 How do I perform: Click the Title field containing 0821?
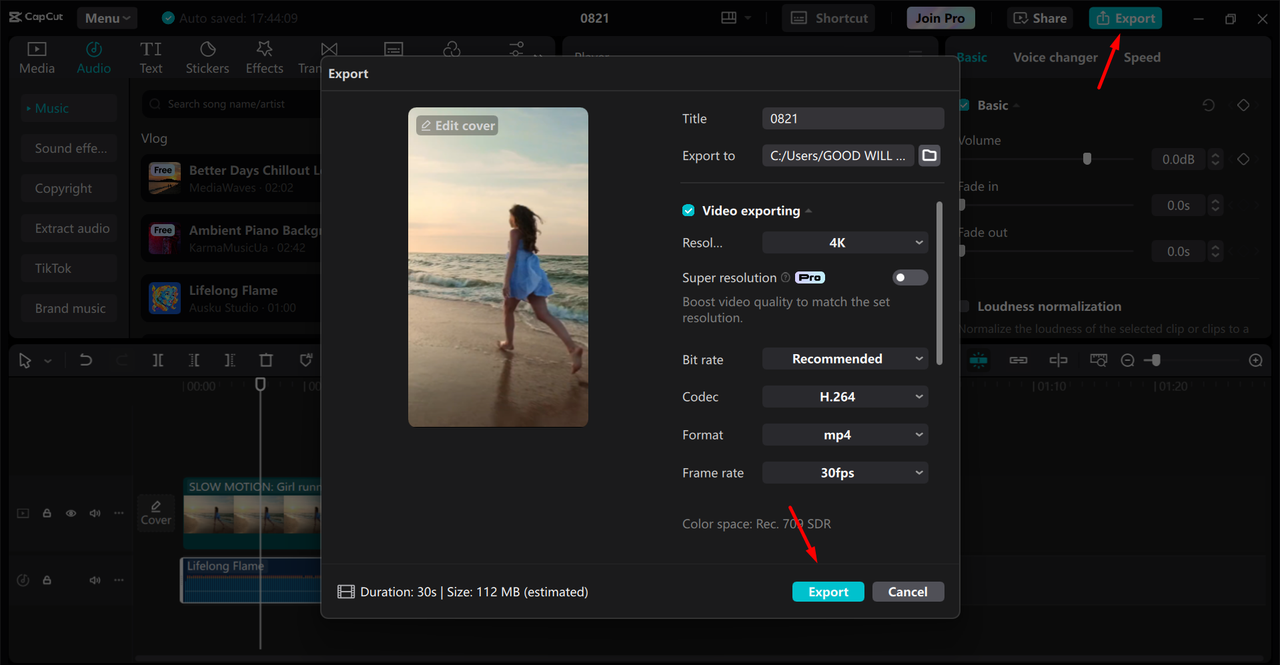[x=853, y=118]
